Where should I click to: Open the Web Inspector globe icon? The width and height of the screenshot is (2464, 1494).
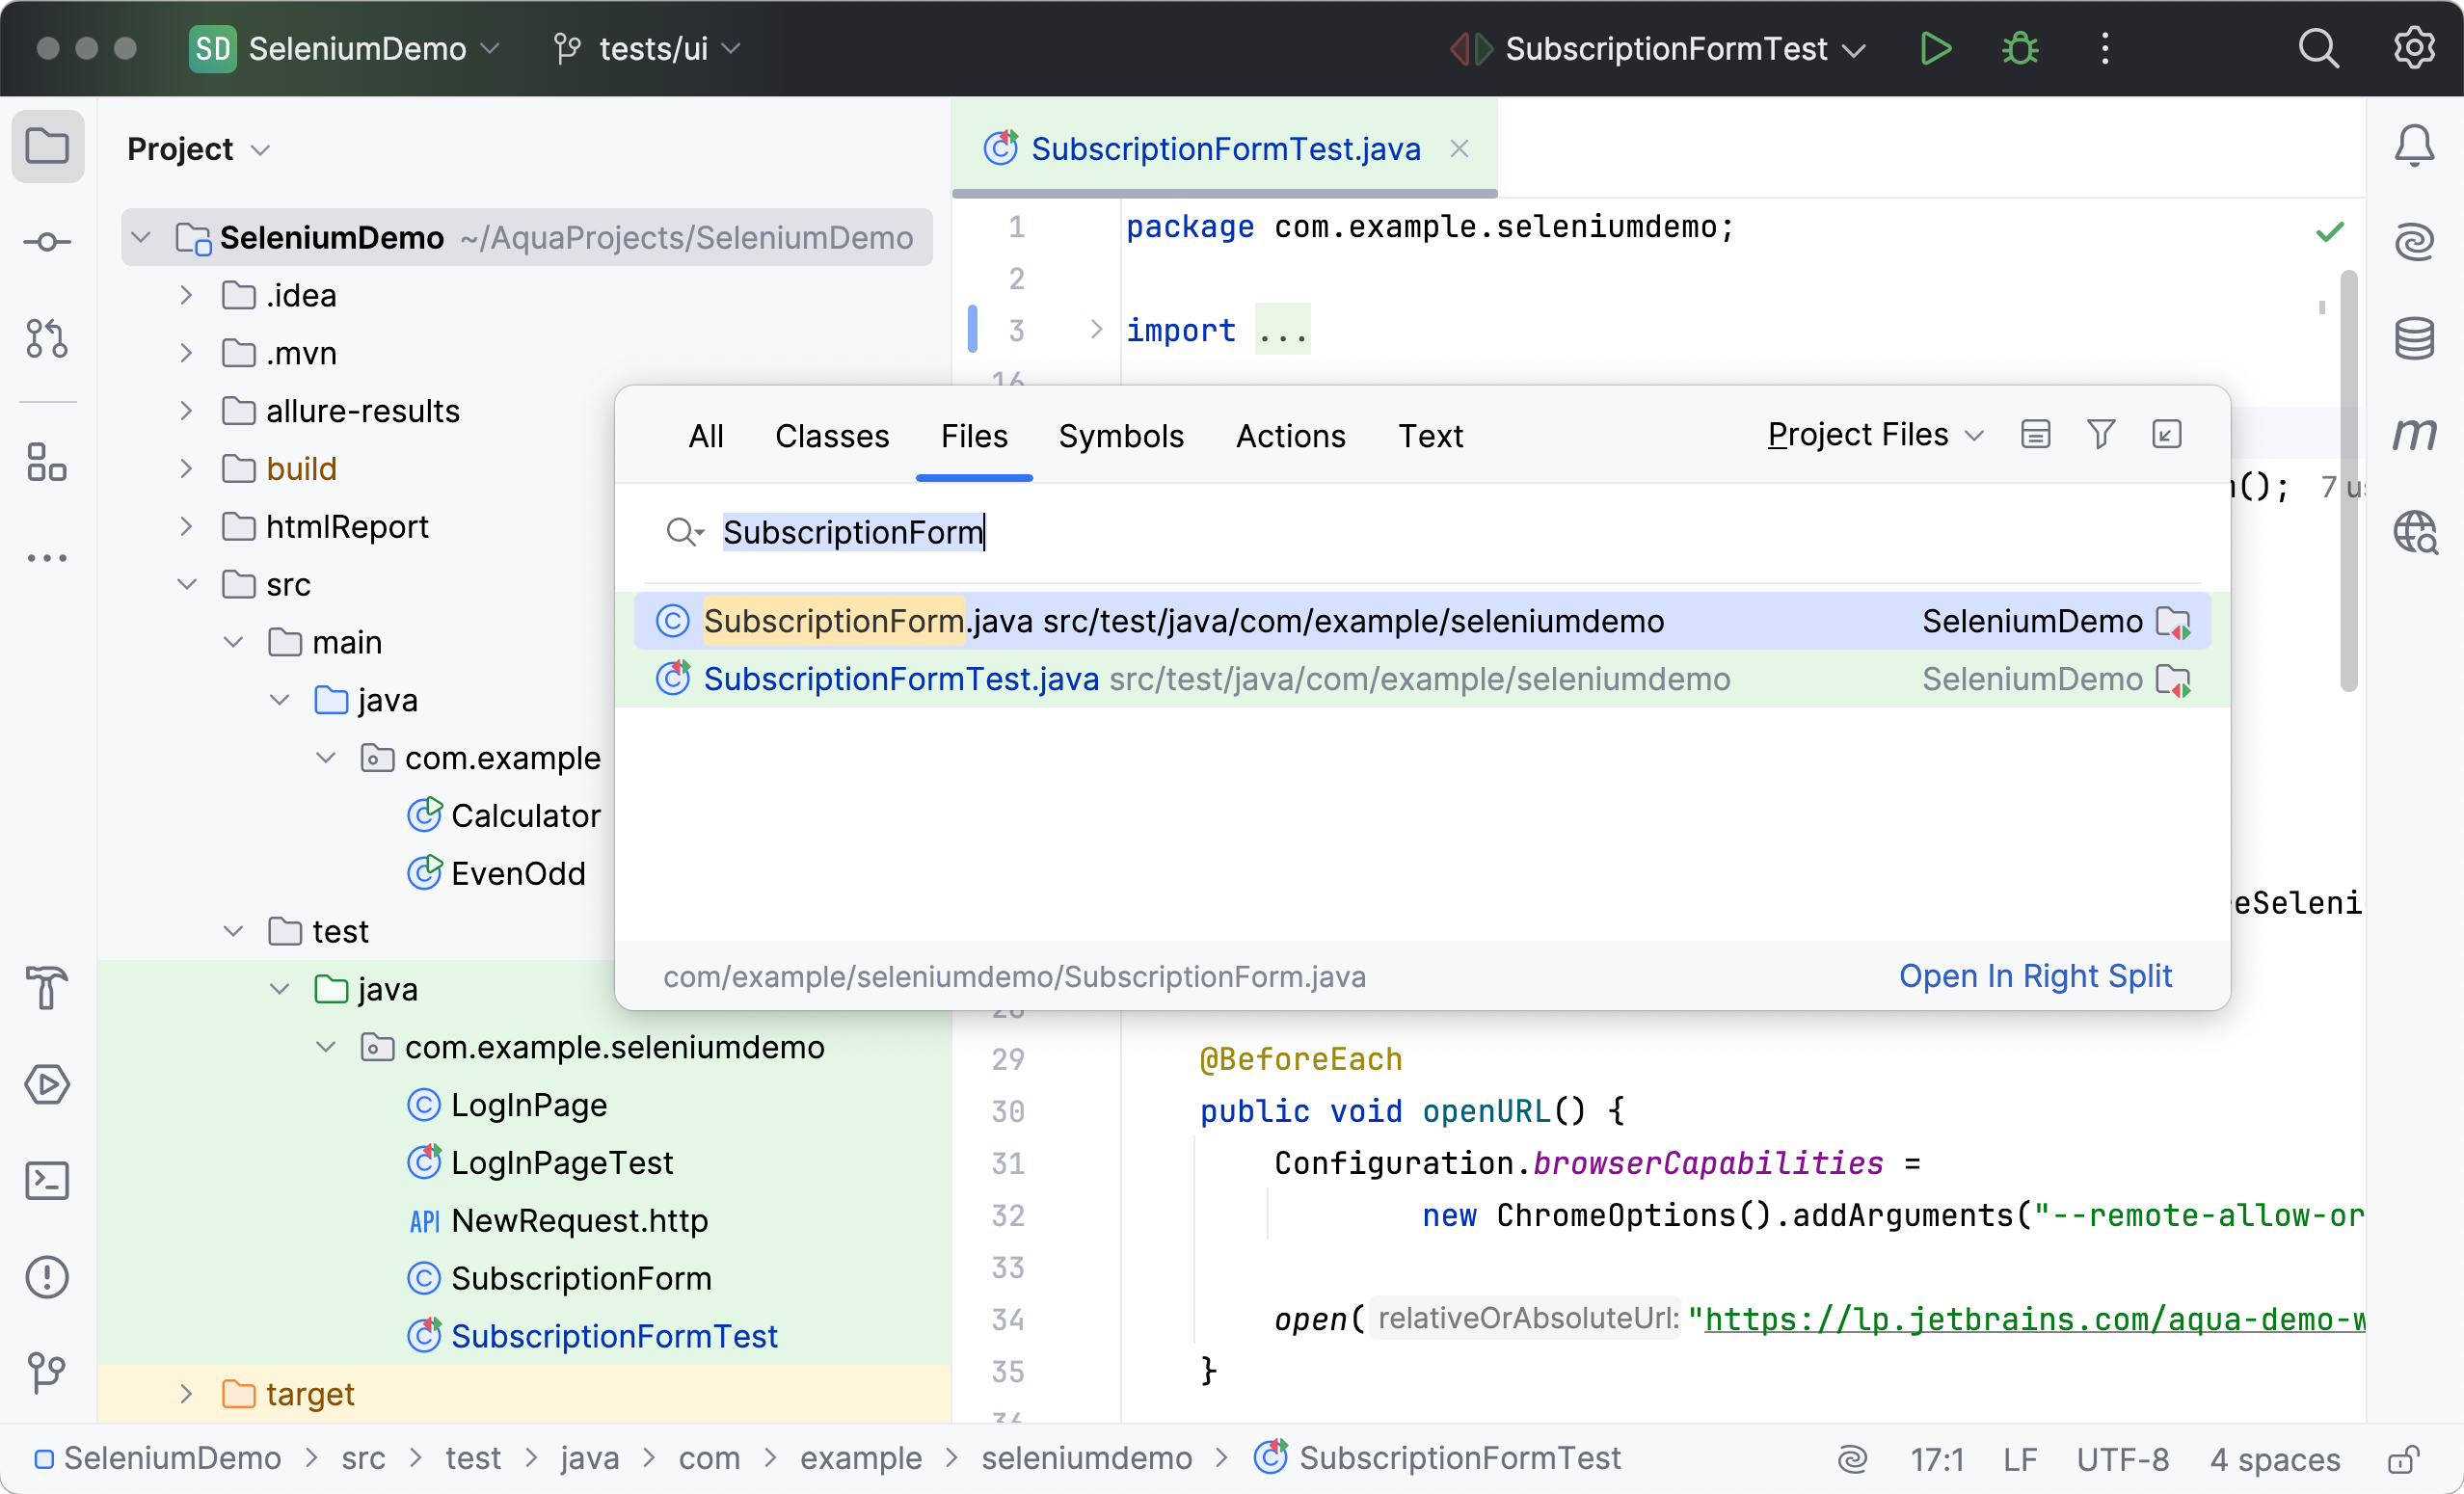pyautogui.click(x=2414, y=531)
